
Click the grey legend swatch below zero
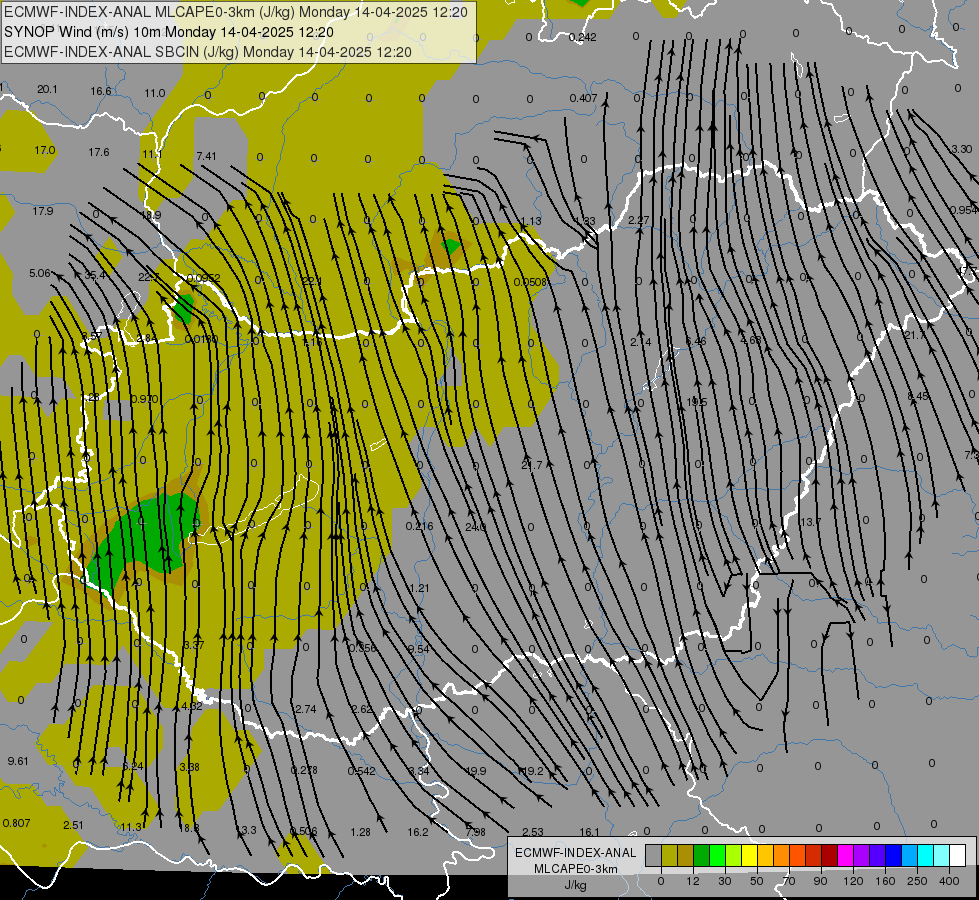tap(654, 855)
